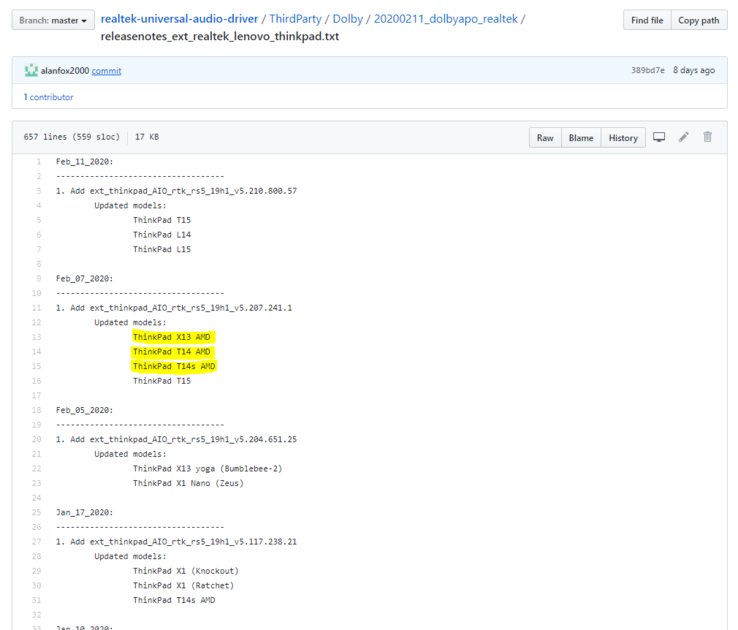Click the Raw button
The width and height of the screenshot is (738, 630).
coord(545,138)
